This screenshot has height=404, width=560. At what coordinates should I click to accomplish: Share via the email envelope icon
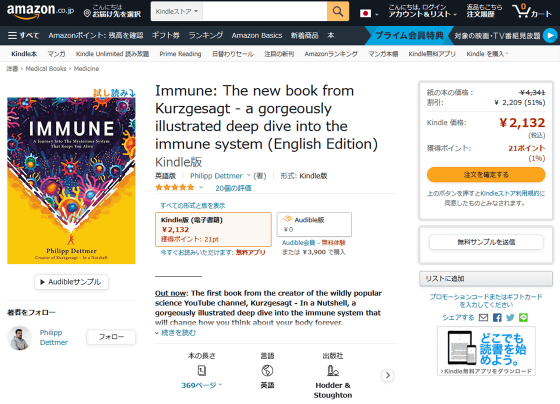pyautogui.click(x=483, y=318)
